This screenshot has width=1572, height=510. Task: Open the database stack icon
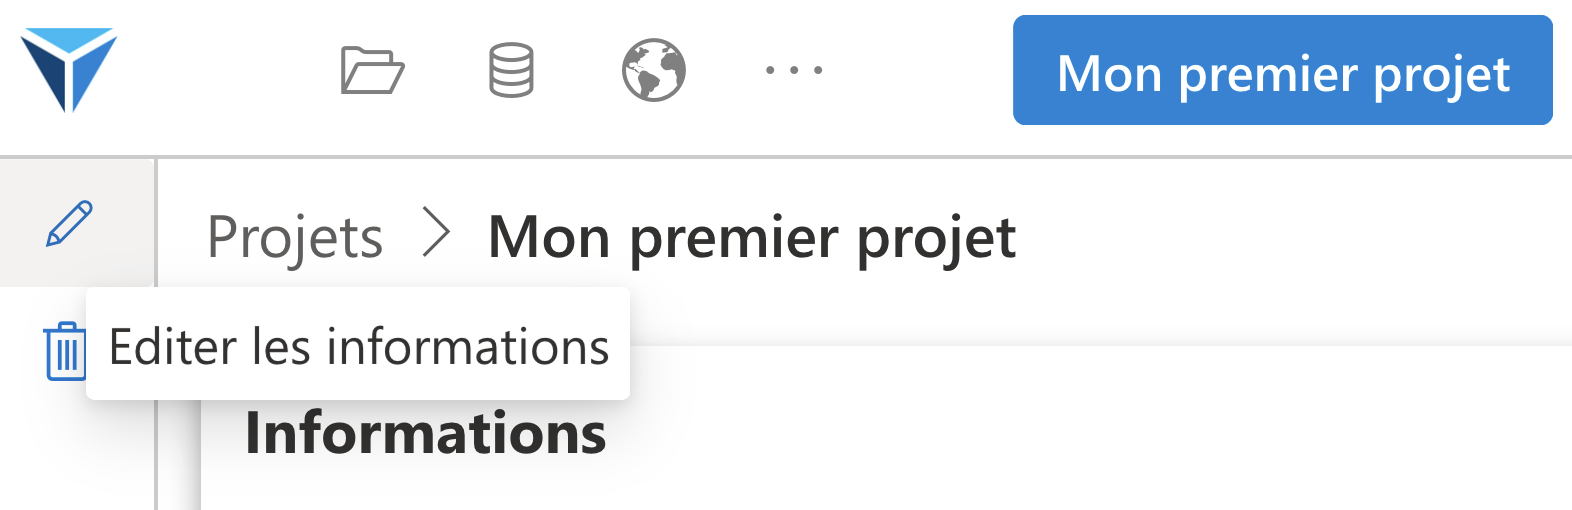tap(511, 70)
